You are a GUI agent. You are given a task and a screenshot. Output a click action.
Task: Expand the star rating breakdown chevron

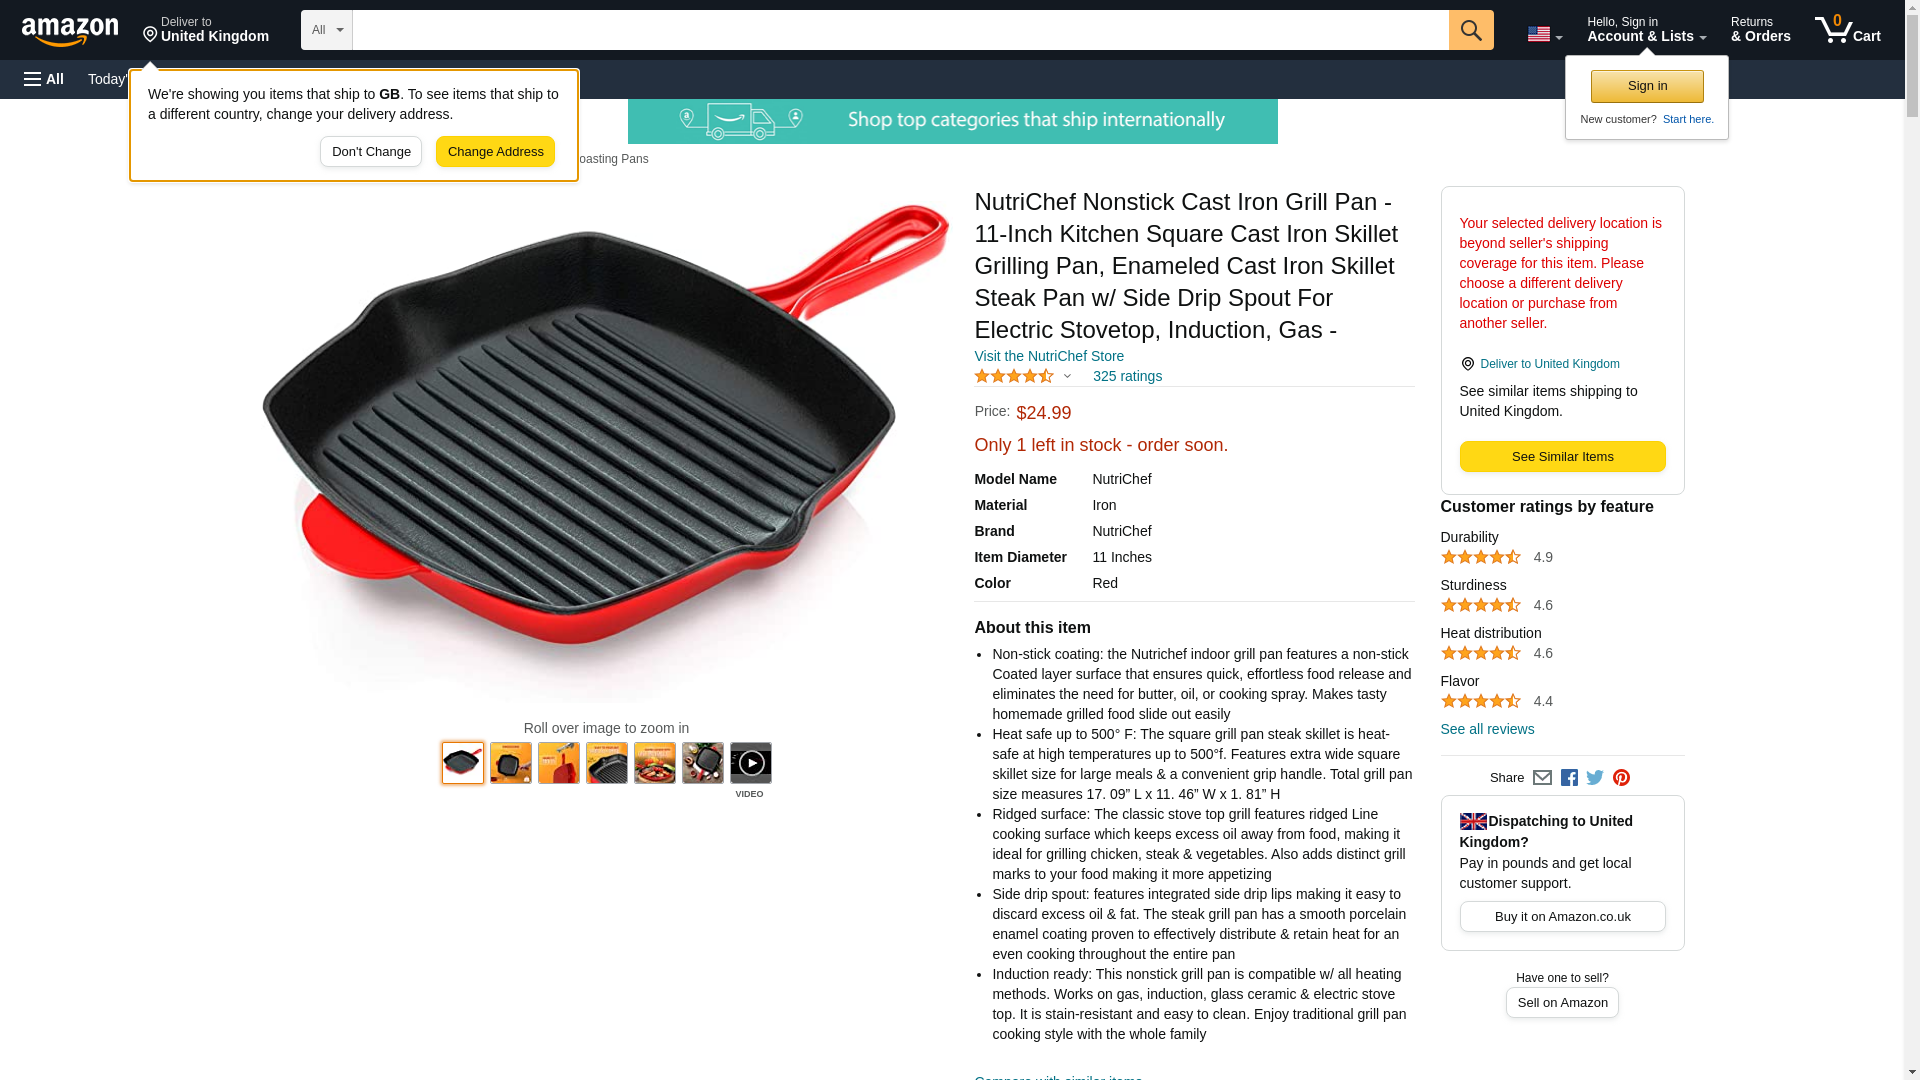point(1067,377)
